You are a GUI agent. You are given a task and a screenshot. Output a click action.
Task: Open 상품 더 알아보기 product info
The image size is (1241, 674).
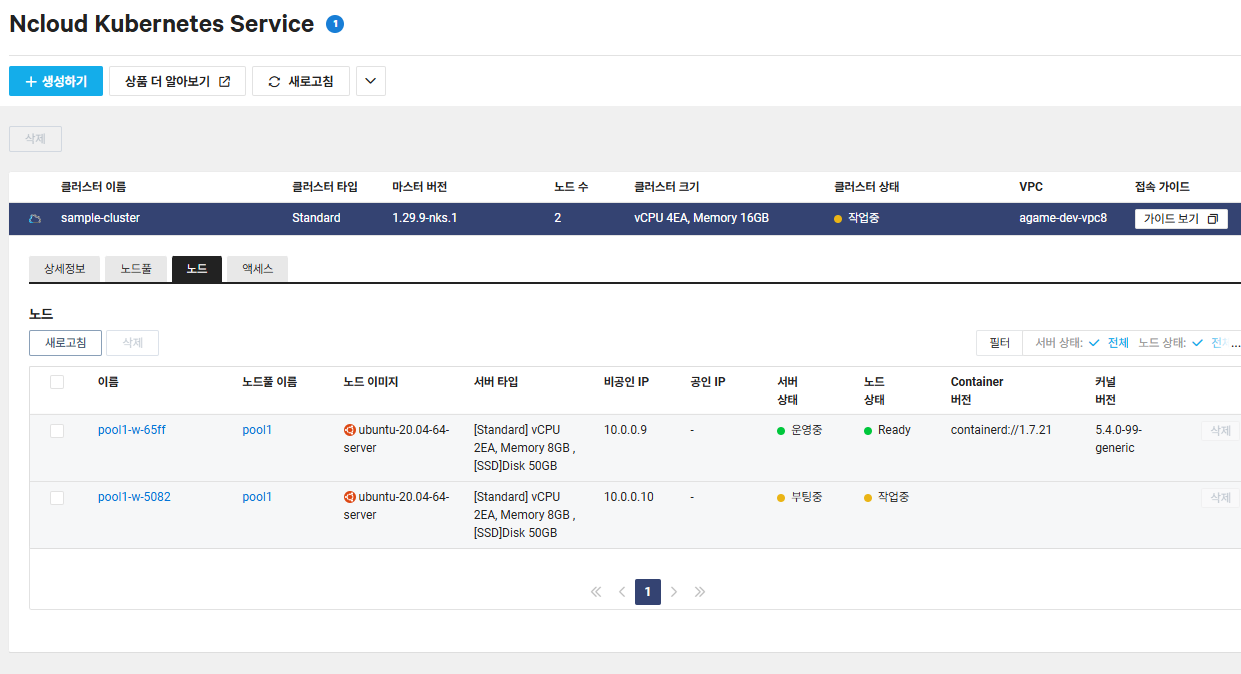(x=177, y=82)
